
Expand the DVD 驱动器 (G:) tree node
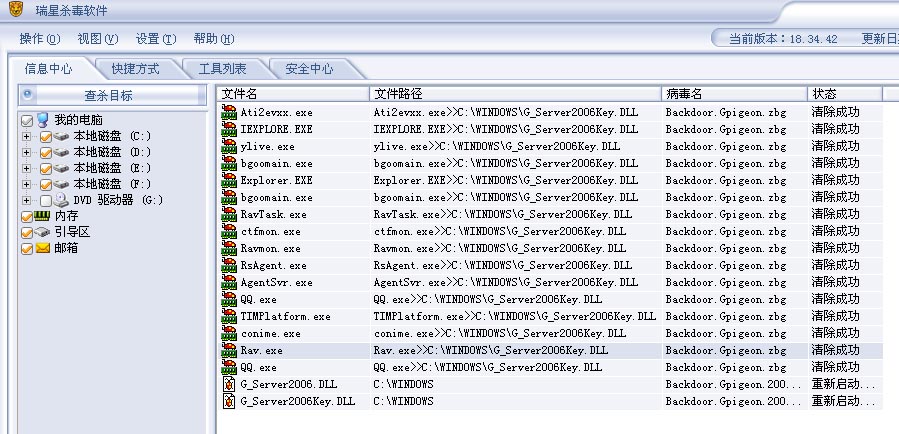click(x=26, y=201)
